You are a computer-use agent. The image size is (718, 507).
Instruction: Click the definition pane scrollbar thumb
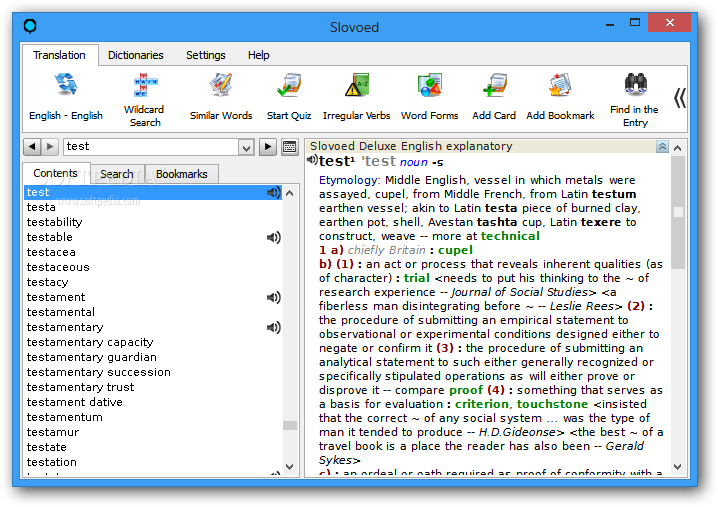tap(678, 213)
